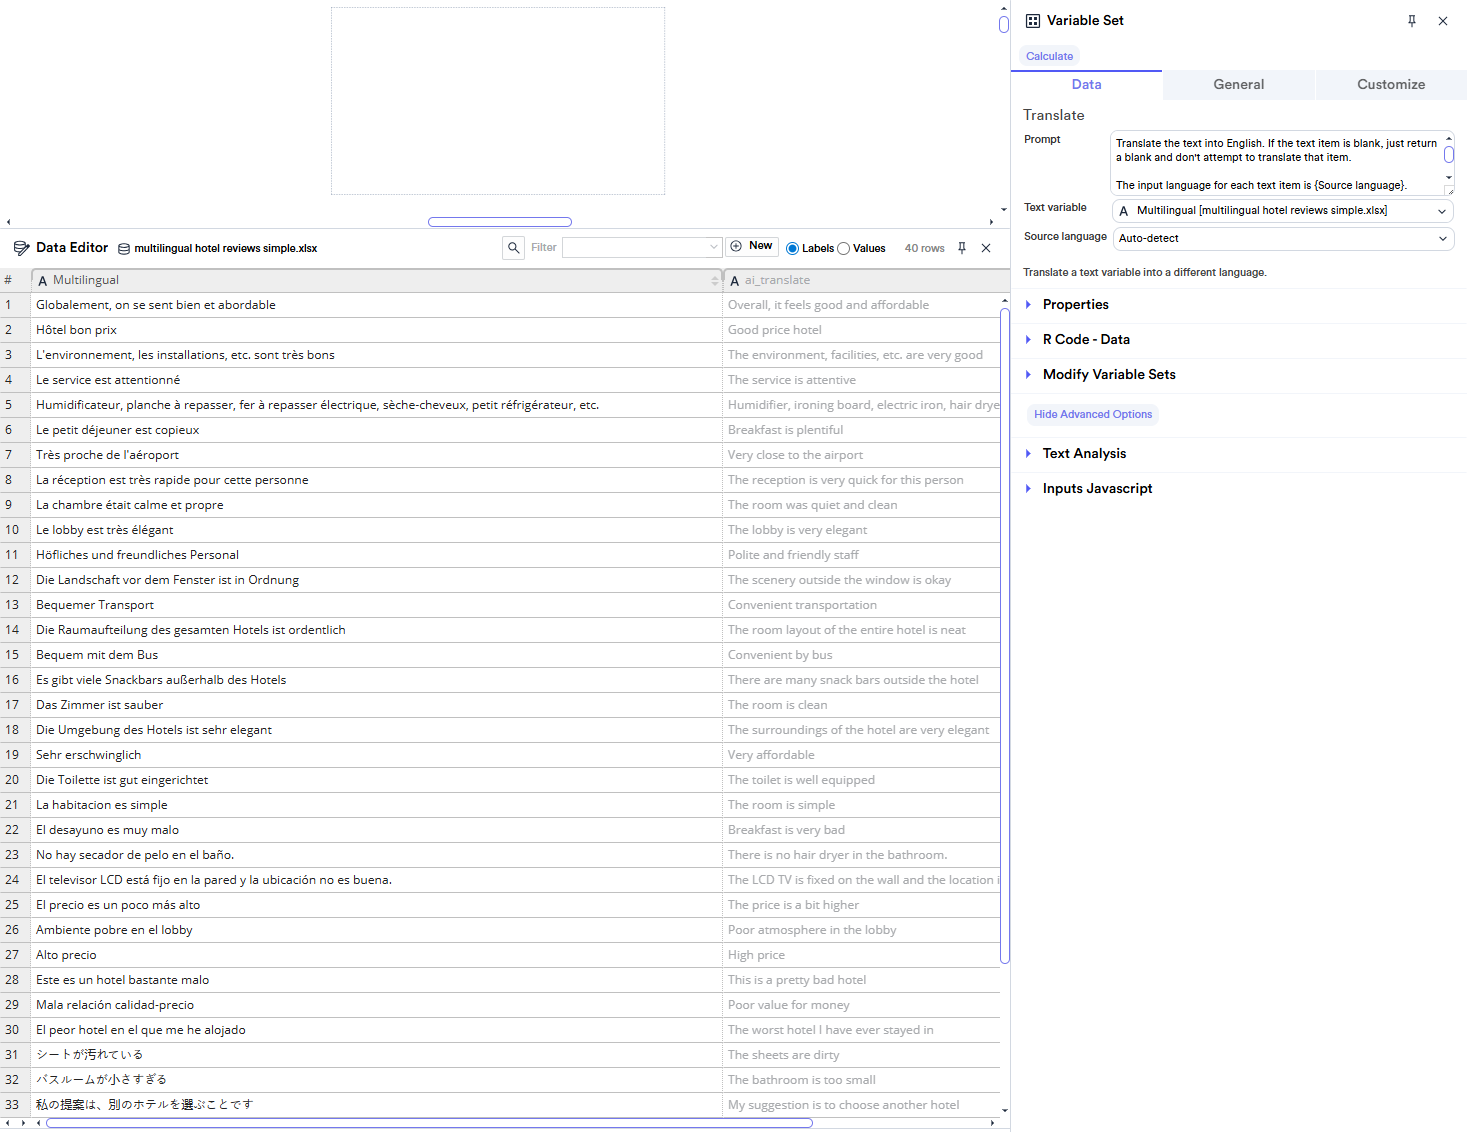1467x1132 pixels.
Task: Click Hide Advanced Options
Action: [x=1093, y=414]
